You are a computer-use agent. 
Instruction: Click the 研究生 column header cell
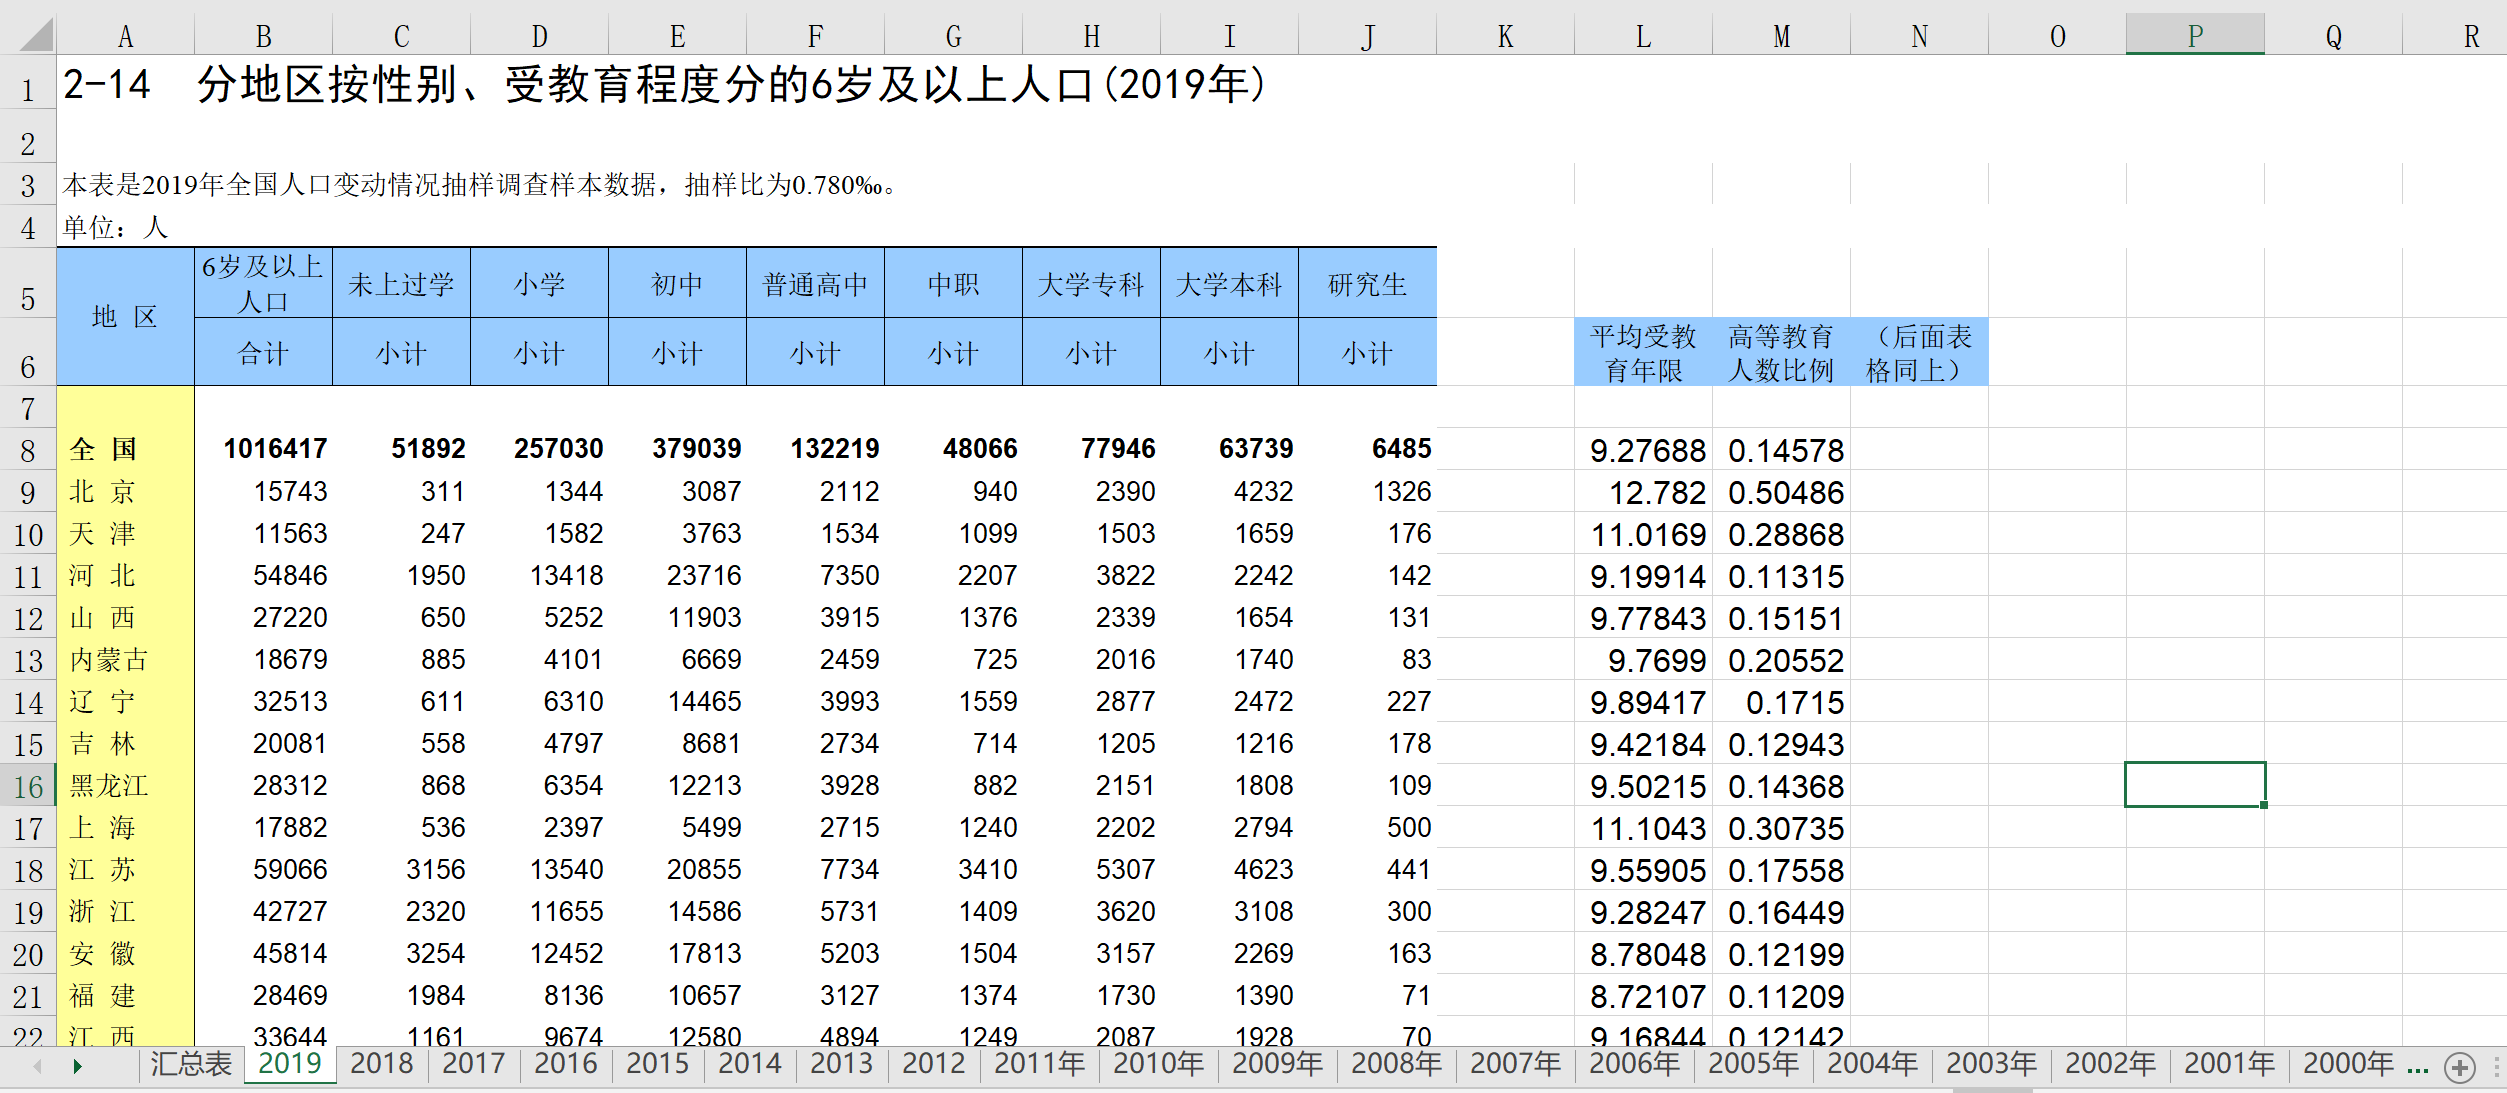pyautogui.click(x=1367, y=284)
